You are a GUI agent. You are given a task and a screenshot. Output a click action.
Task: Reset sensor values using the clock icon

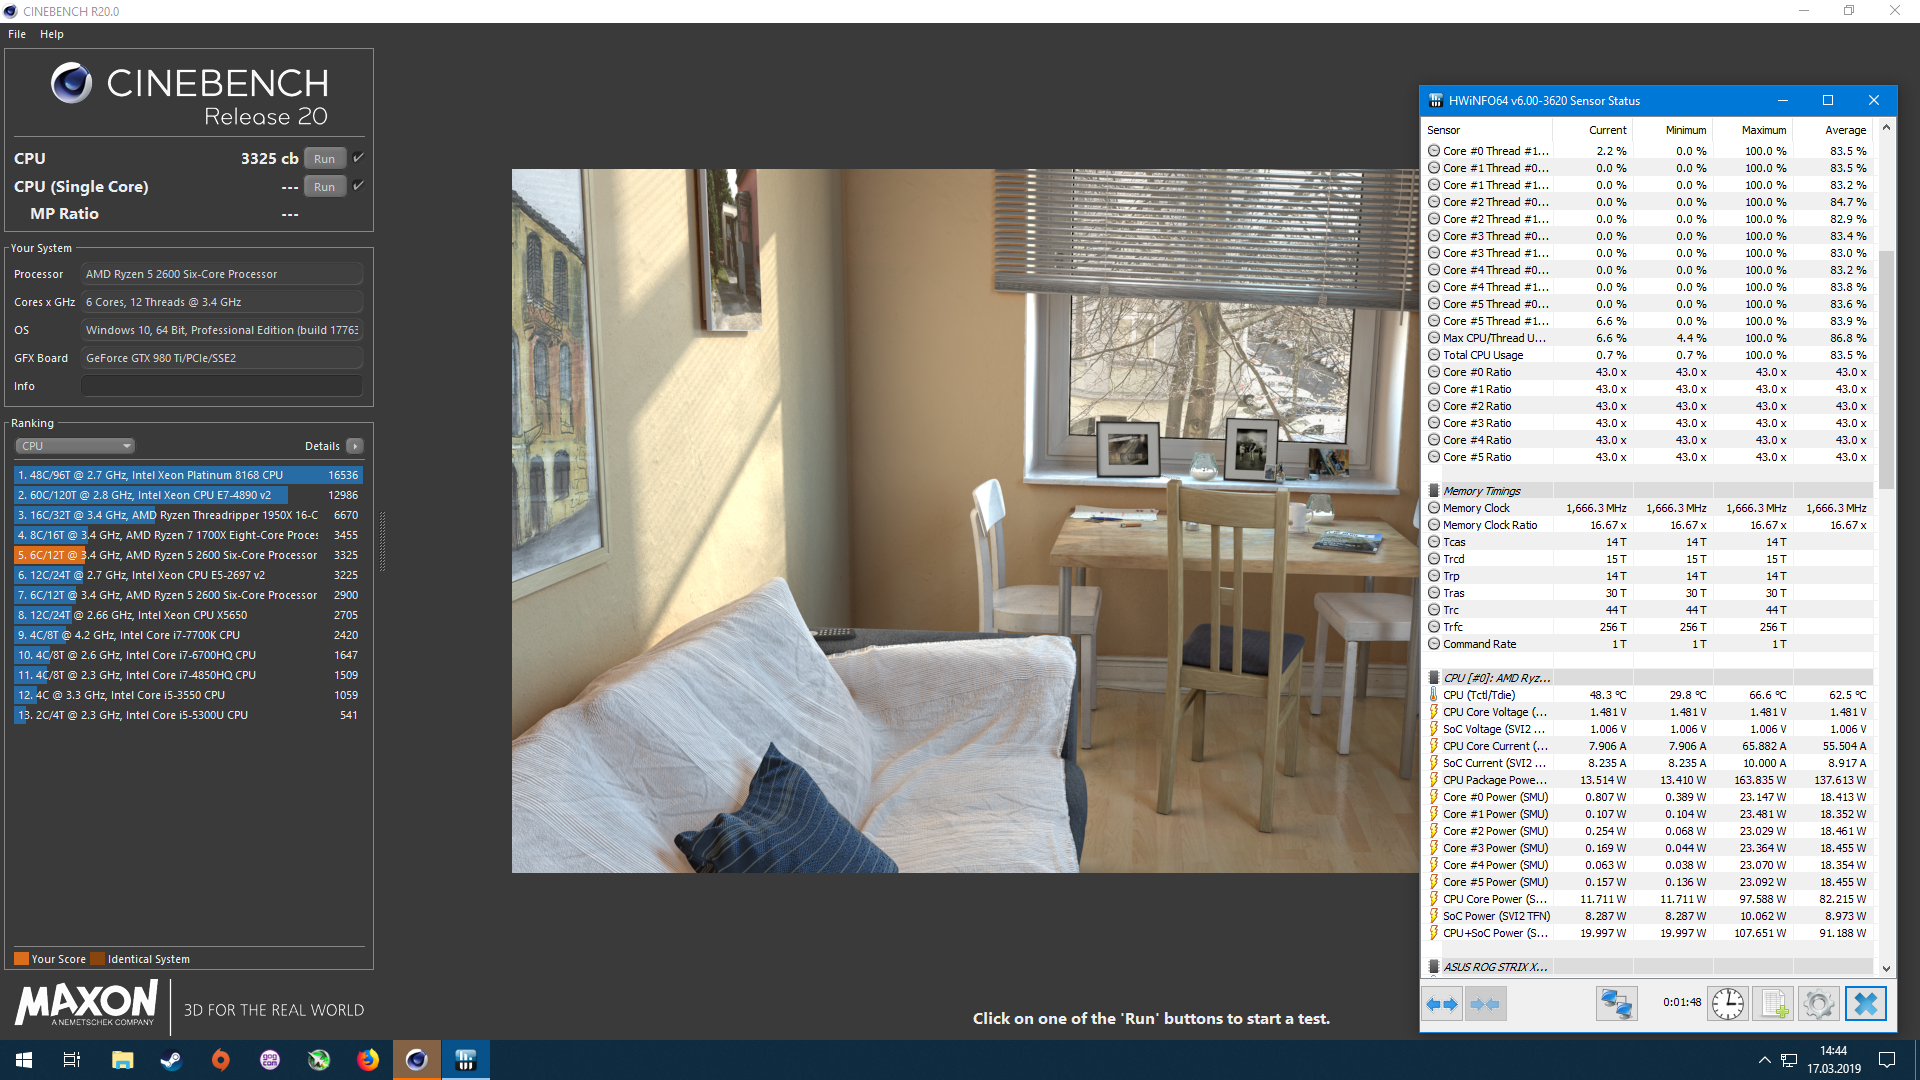pyautogui.click(x=1727, y=1004)
